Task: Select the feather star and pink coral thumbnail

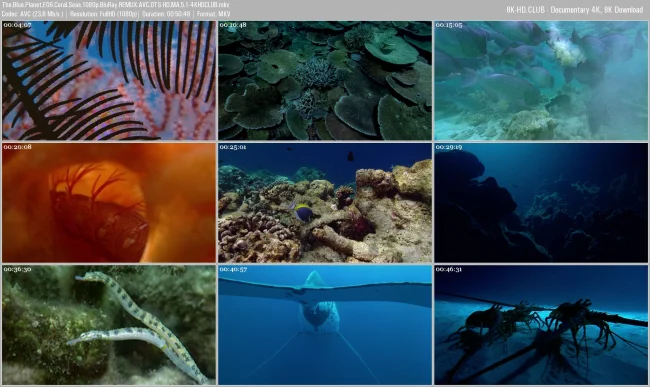Action: point(109,80)
